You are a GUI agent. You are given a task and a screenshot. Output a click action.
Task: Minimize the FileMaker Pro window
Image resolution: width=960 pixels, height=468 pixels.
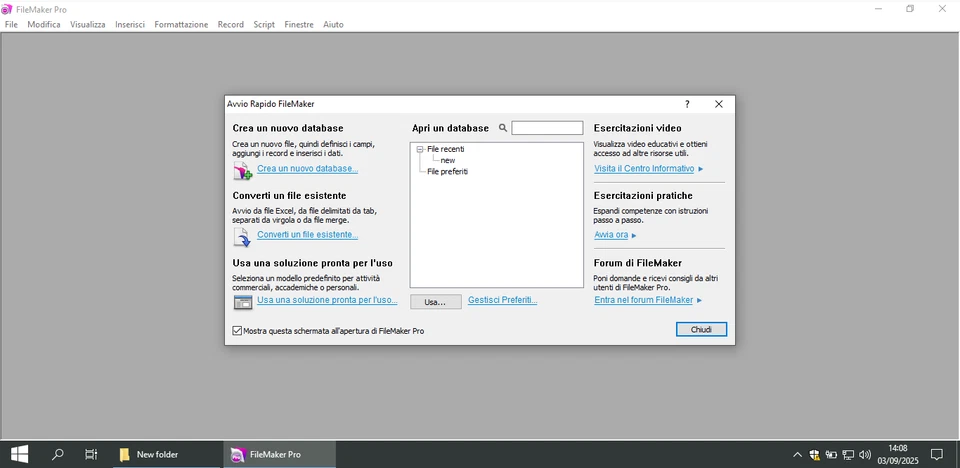pos(879,9)
